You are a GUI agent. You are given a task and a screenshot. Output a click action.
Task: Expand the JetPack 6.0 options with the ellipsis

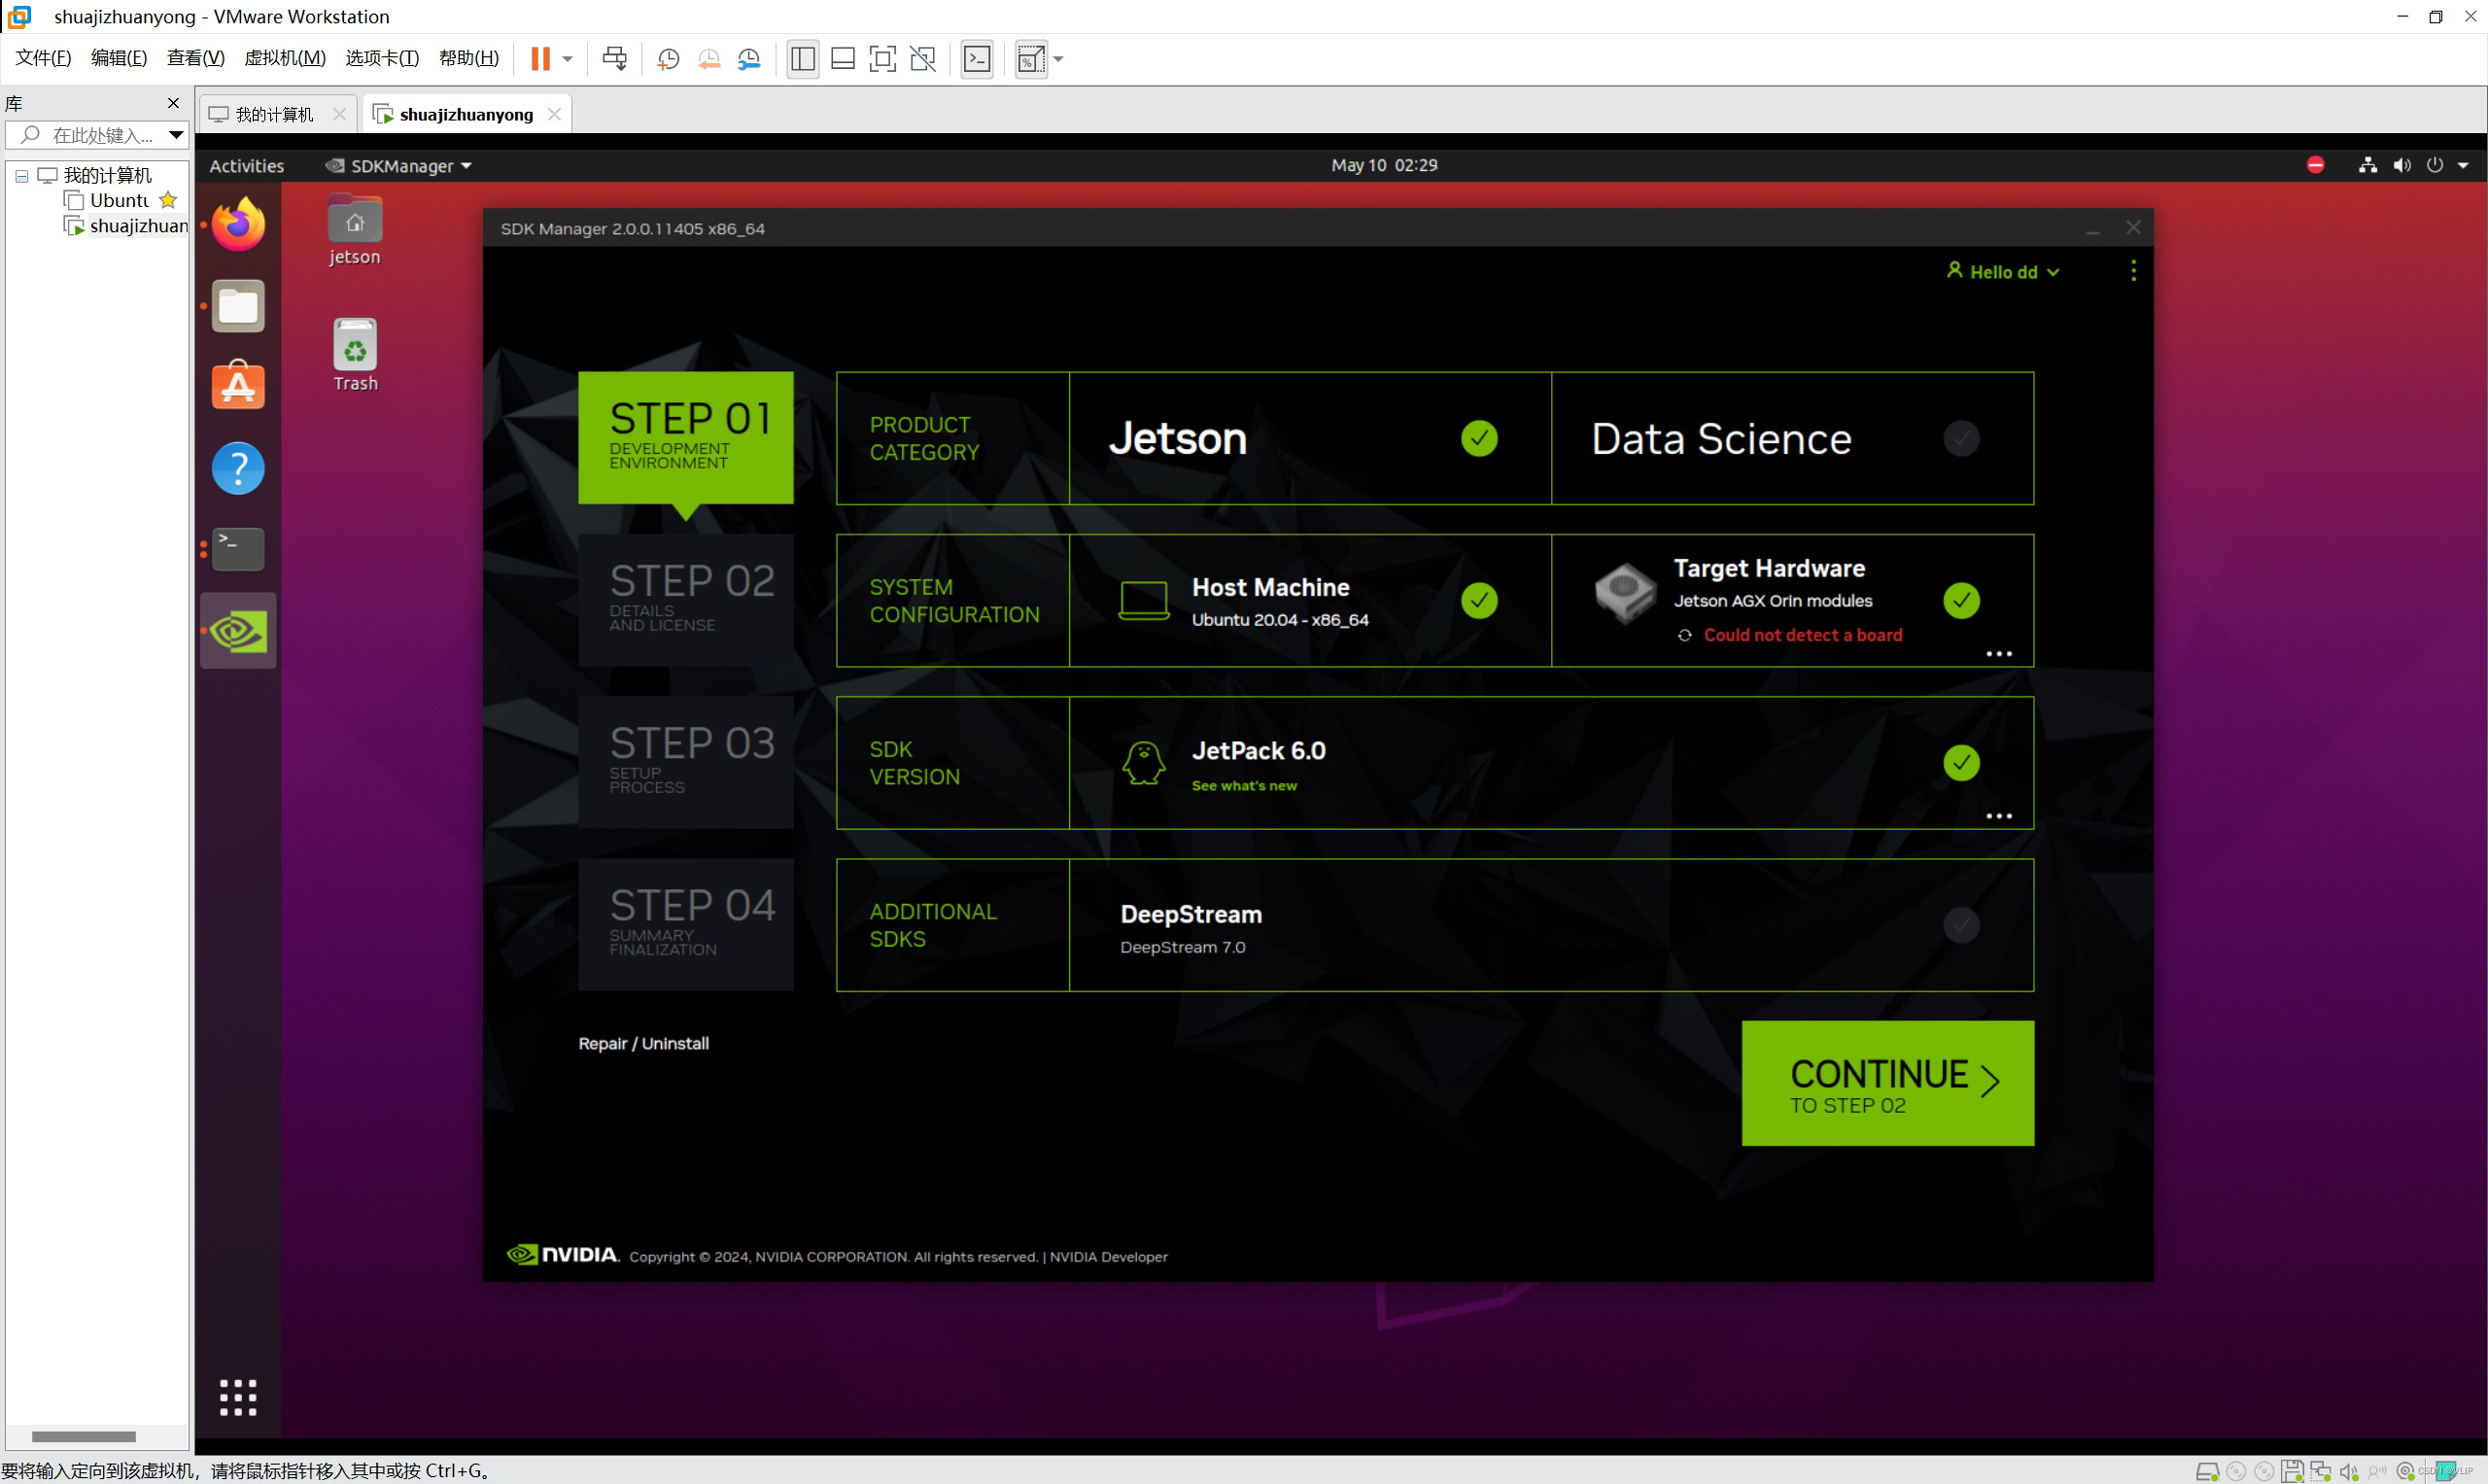point(2000,816)
